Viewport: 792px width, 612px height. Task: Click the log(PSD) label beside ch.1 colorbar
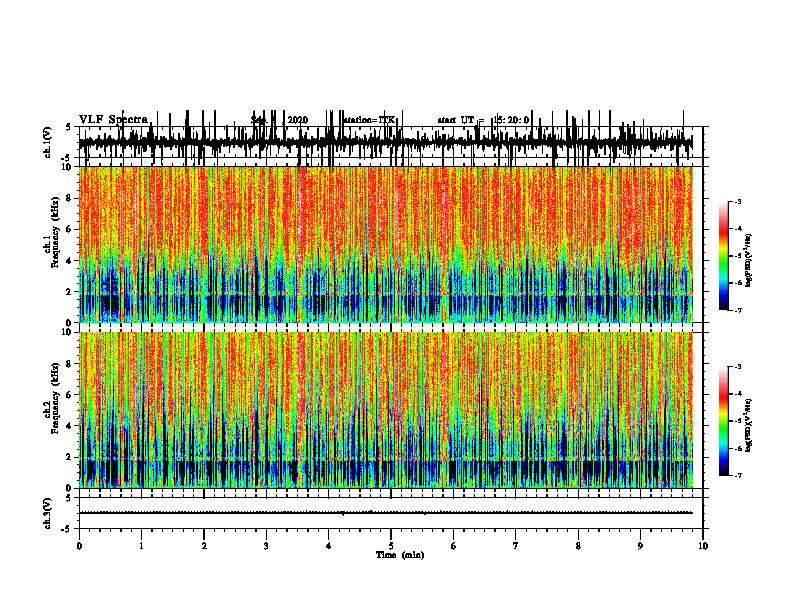pyautogui.click(x=749, y=261)
